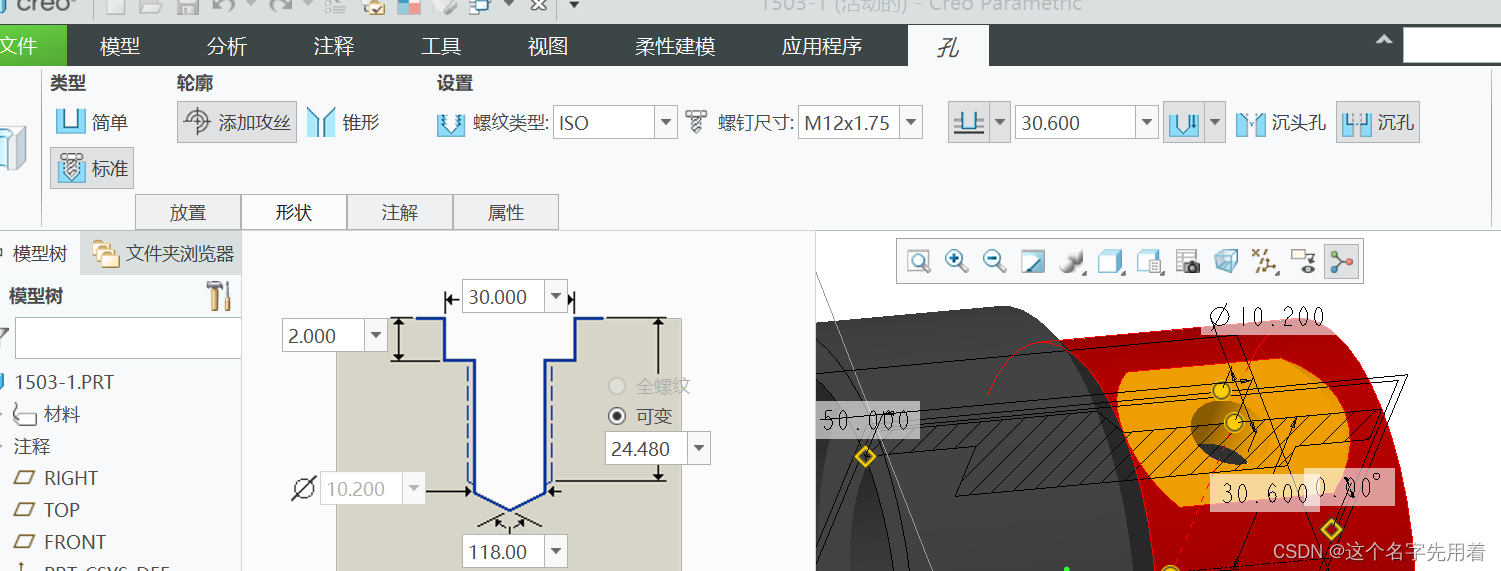This screenshot has height=571, width=1501.
Task: Switch to the 文件夹浏览器 panel tab
Action: [162, 254]
